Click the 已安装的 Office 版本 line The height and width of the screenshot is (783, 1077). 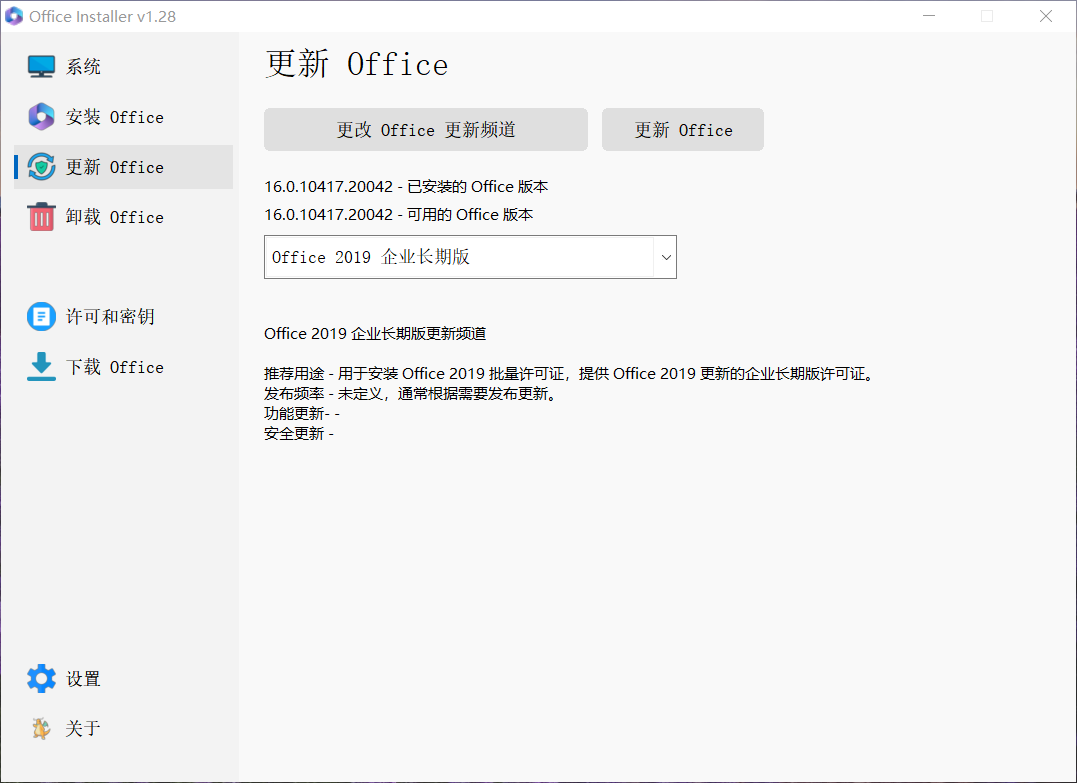coord(406,186)
